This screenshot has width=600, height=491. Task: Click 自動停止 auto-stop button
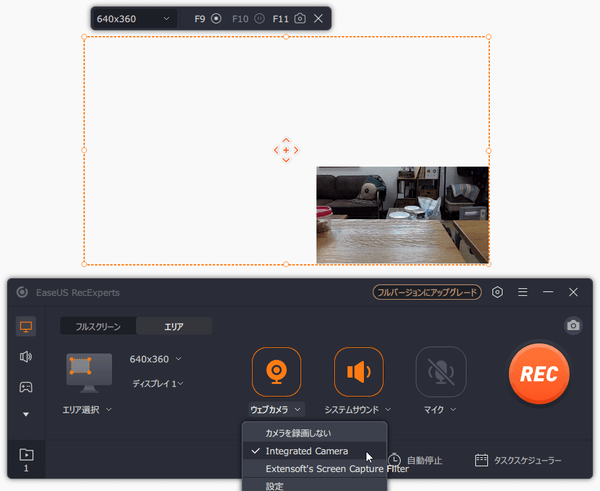(x=415, y=460)
